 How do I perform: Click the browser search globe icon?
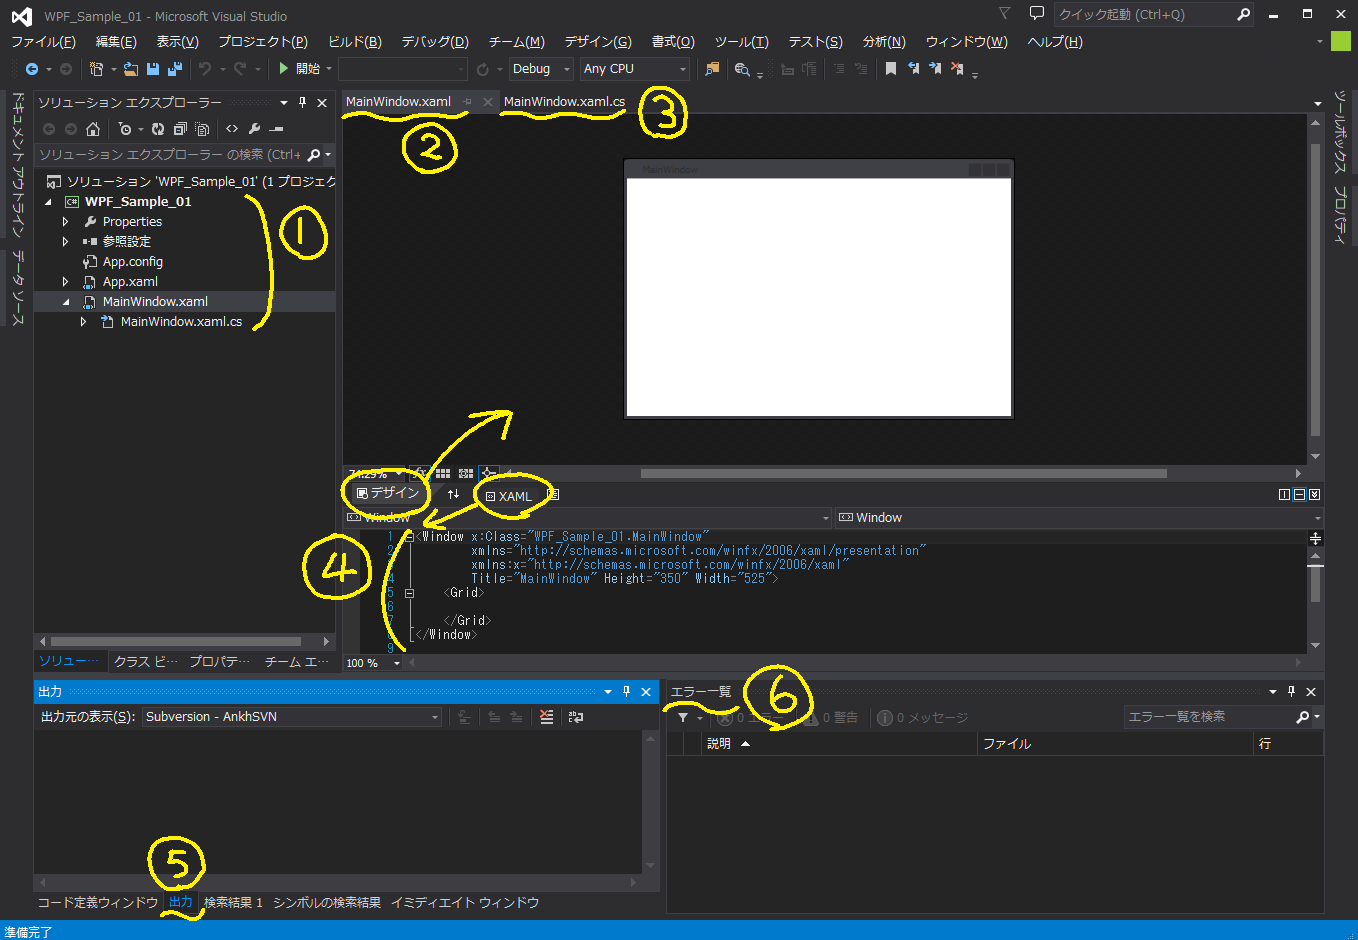click(x=742, y=69)
